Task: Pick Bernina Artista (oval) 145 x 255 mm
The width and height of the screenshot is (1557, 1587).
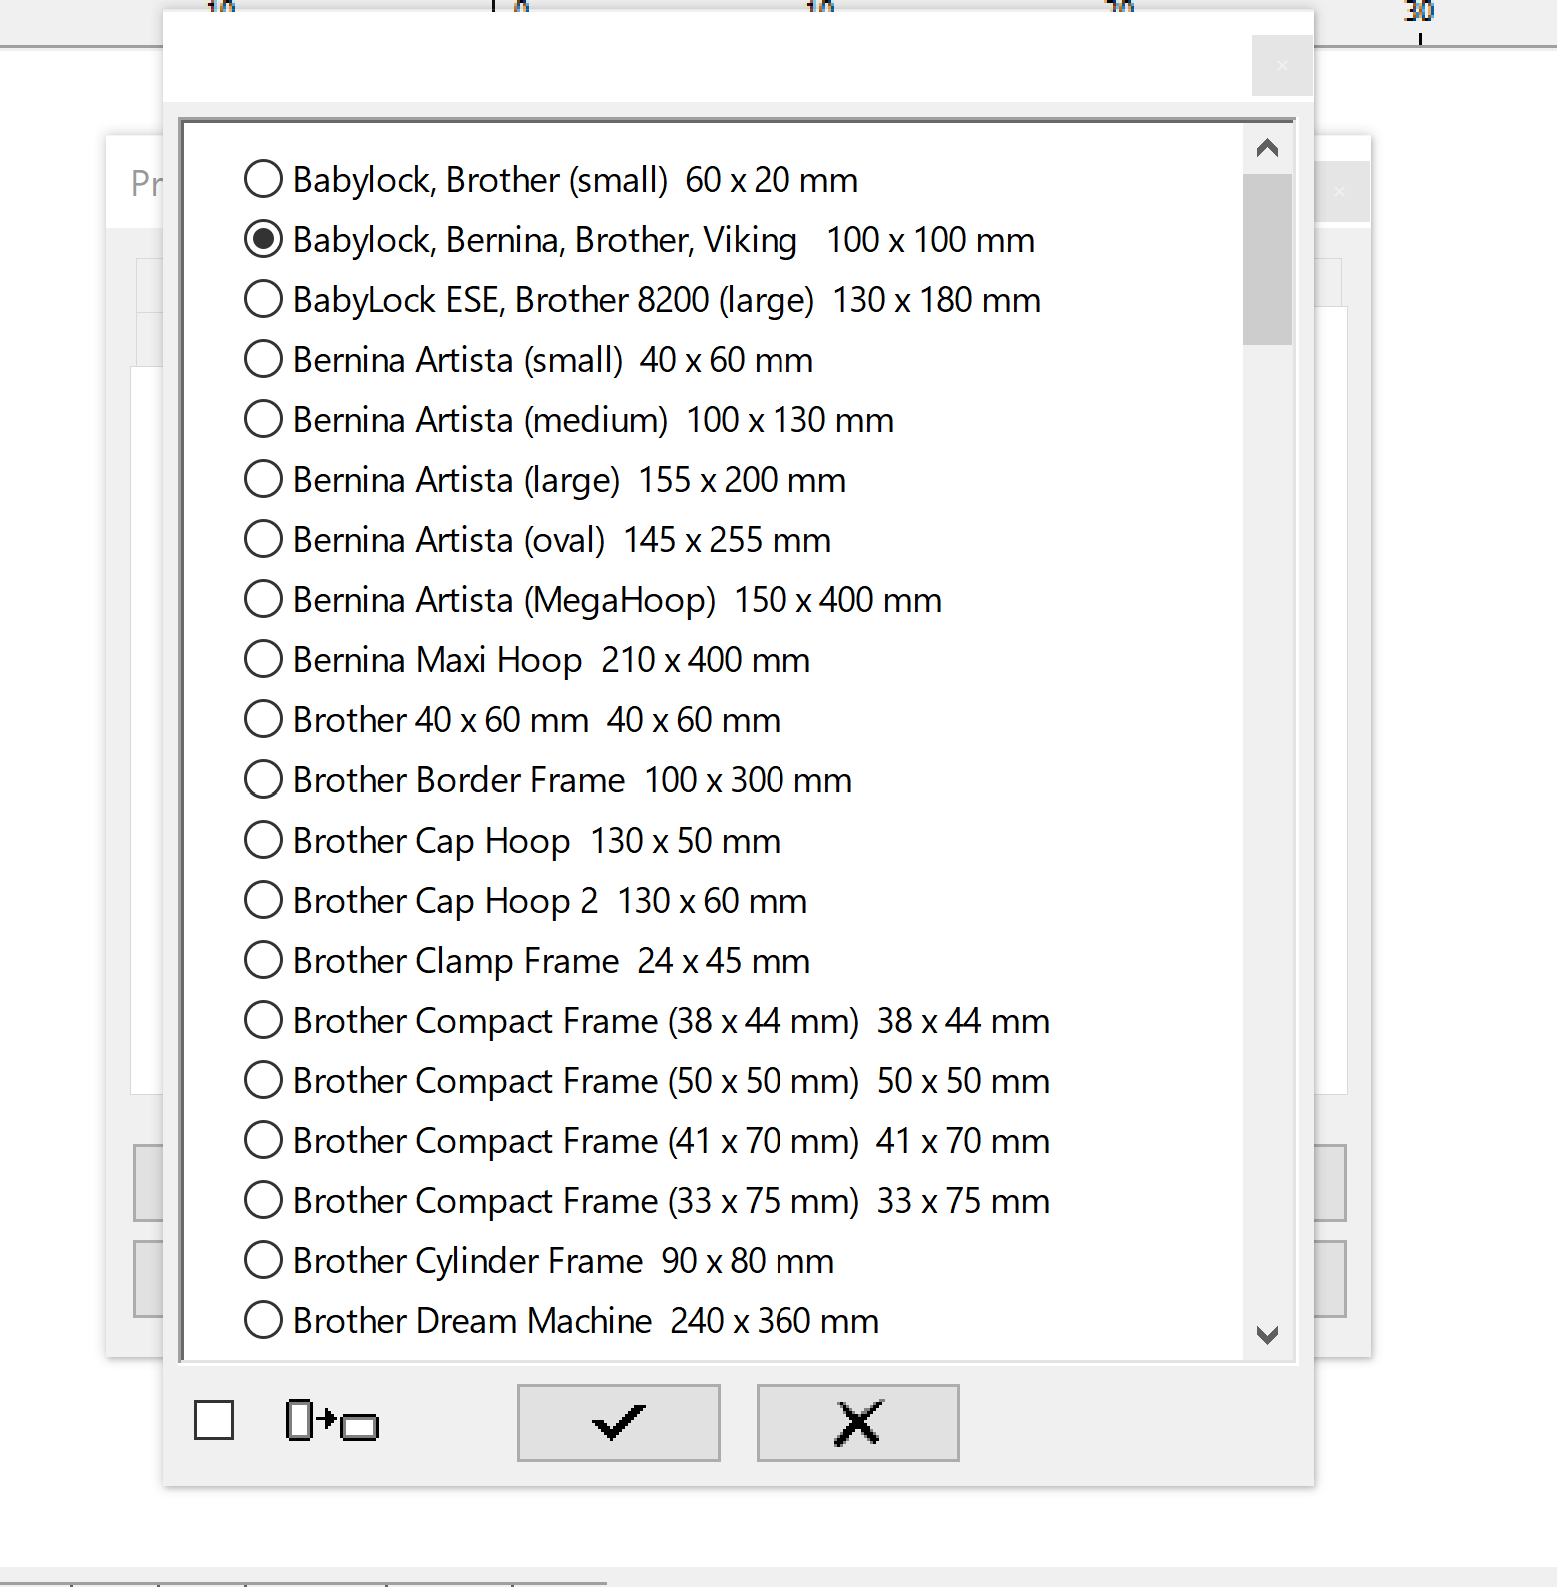Action: 263,540
